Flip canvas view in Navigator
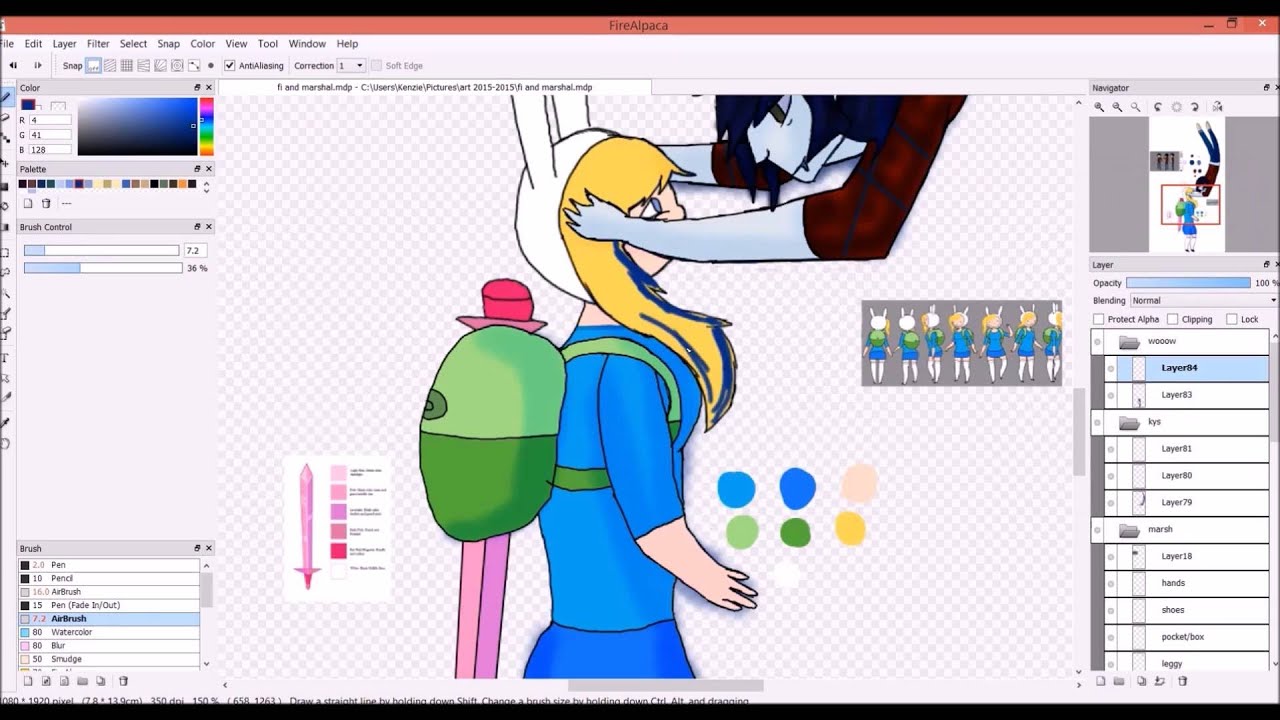Image resolution: width=1280 pixels, height=720 pixels. [x=1217, y=107]
